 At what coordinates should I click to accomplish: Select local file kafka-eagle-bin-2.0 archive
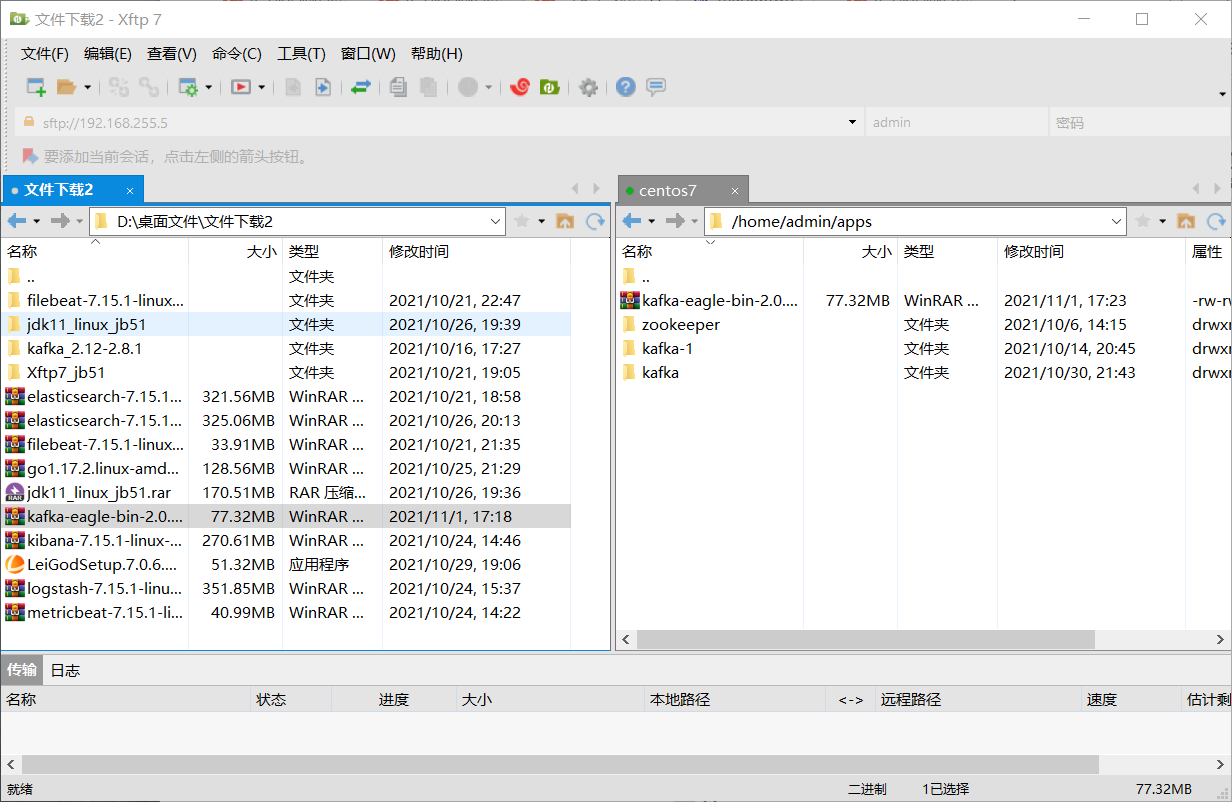[287, 516]
